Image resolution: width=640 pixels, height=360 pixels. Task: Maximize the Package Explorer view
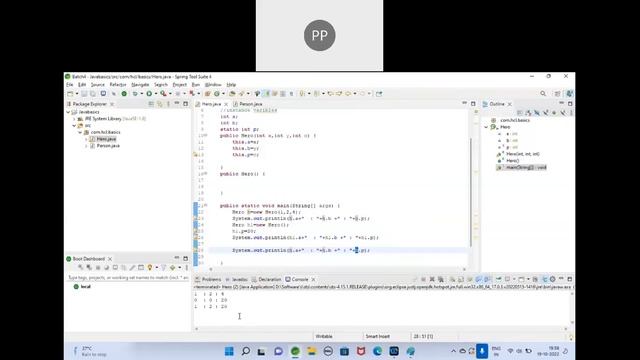(186, 104)
